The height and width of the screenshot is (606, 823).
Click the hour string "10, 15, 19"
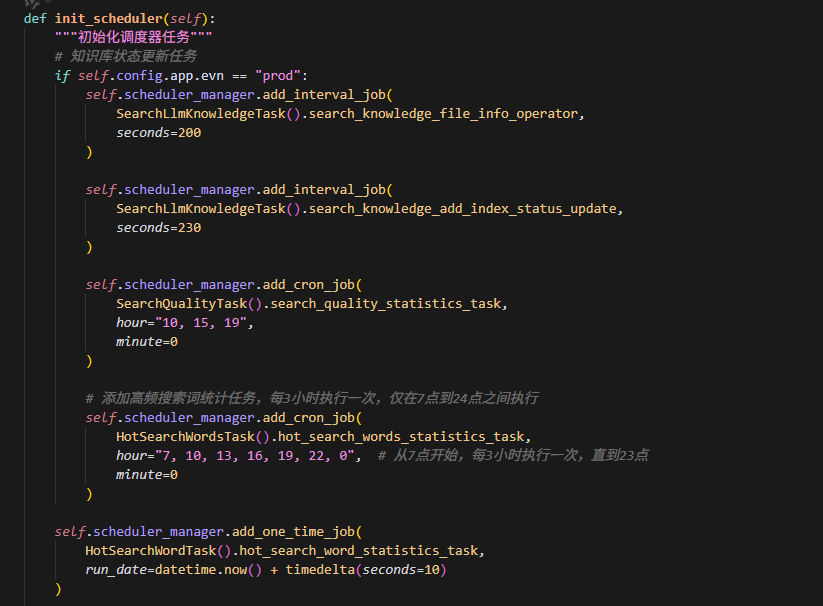coord(201,323)
